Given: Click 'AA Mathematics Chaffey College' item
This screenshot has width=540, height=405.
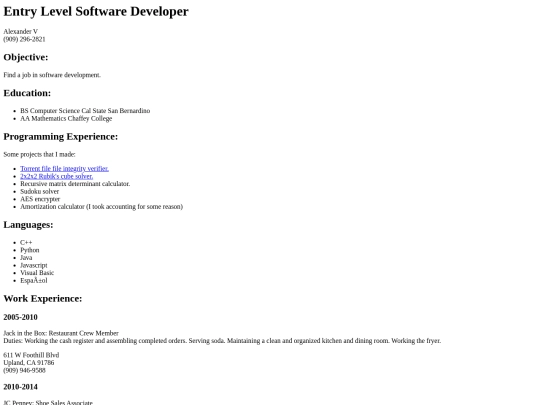Looking at the screenshot, I should tap(66, 118).
